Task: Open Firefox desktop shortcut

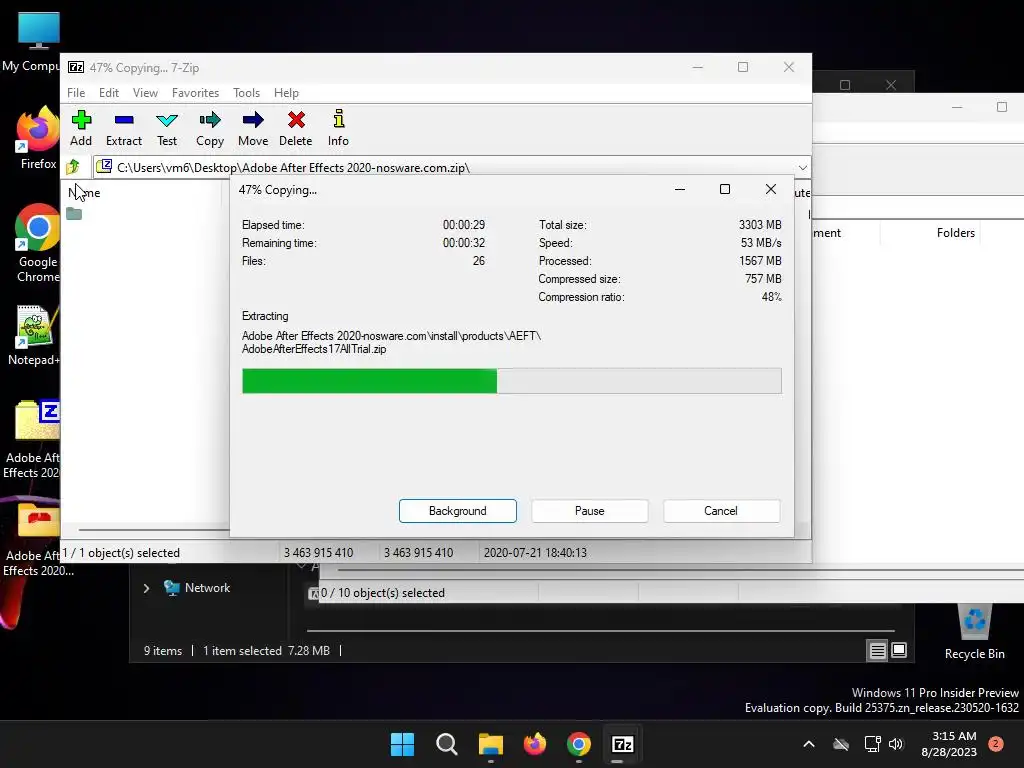Action: [x=37, y=138]
